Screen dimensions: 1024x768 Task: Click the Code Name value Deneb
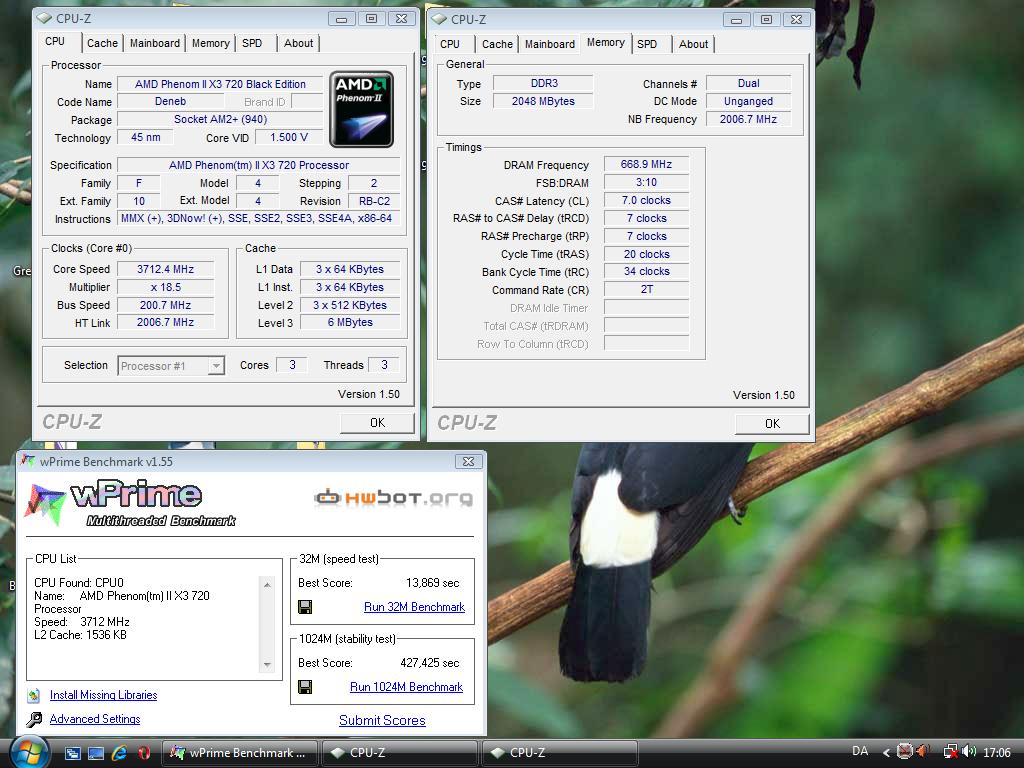point(170,101)
